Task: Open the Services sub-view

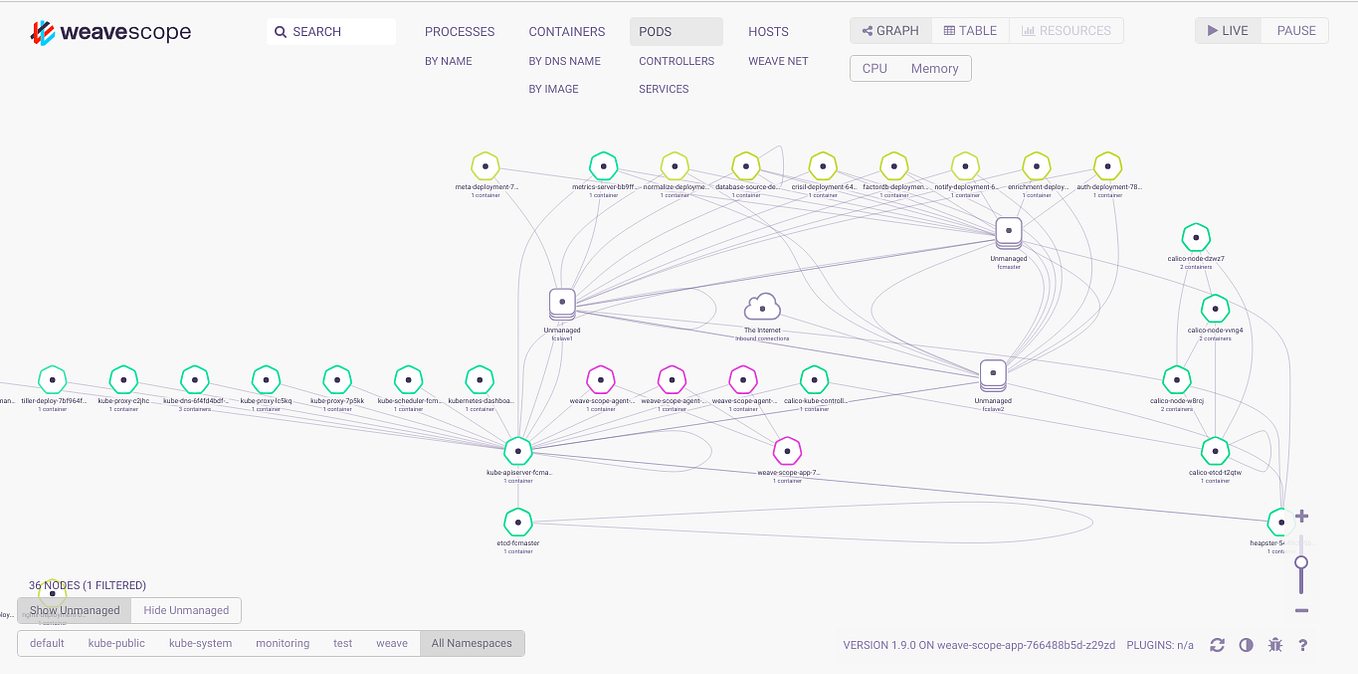Action: [x=664, y=89]
